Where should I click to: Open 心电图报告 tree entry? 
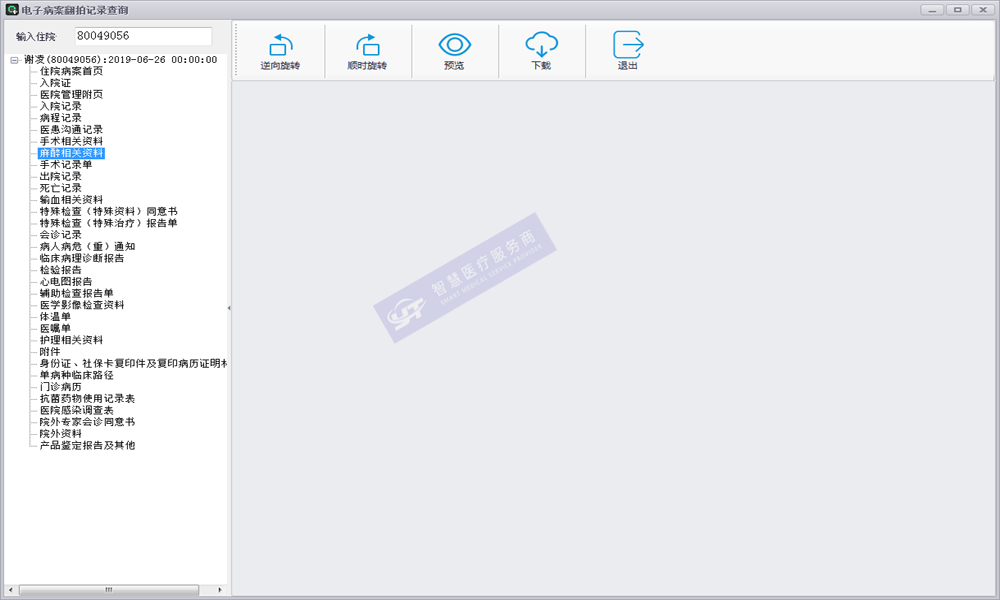coord(66,282)
